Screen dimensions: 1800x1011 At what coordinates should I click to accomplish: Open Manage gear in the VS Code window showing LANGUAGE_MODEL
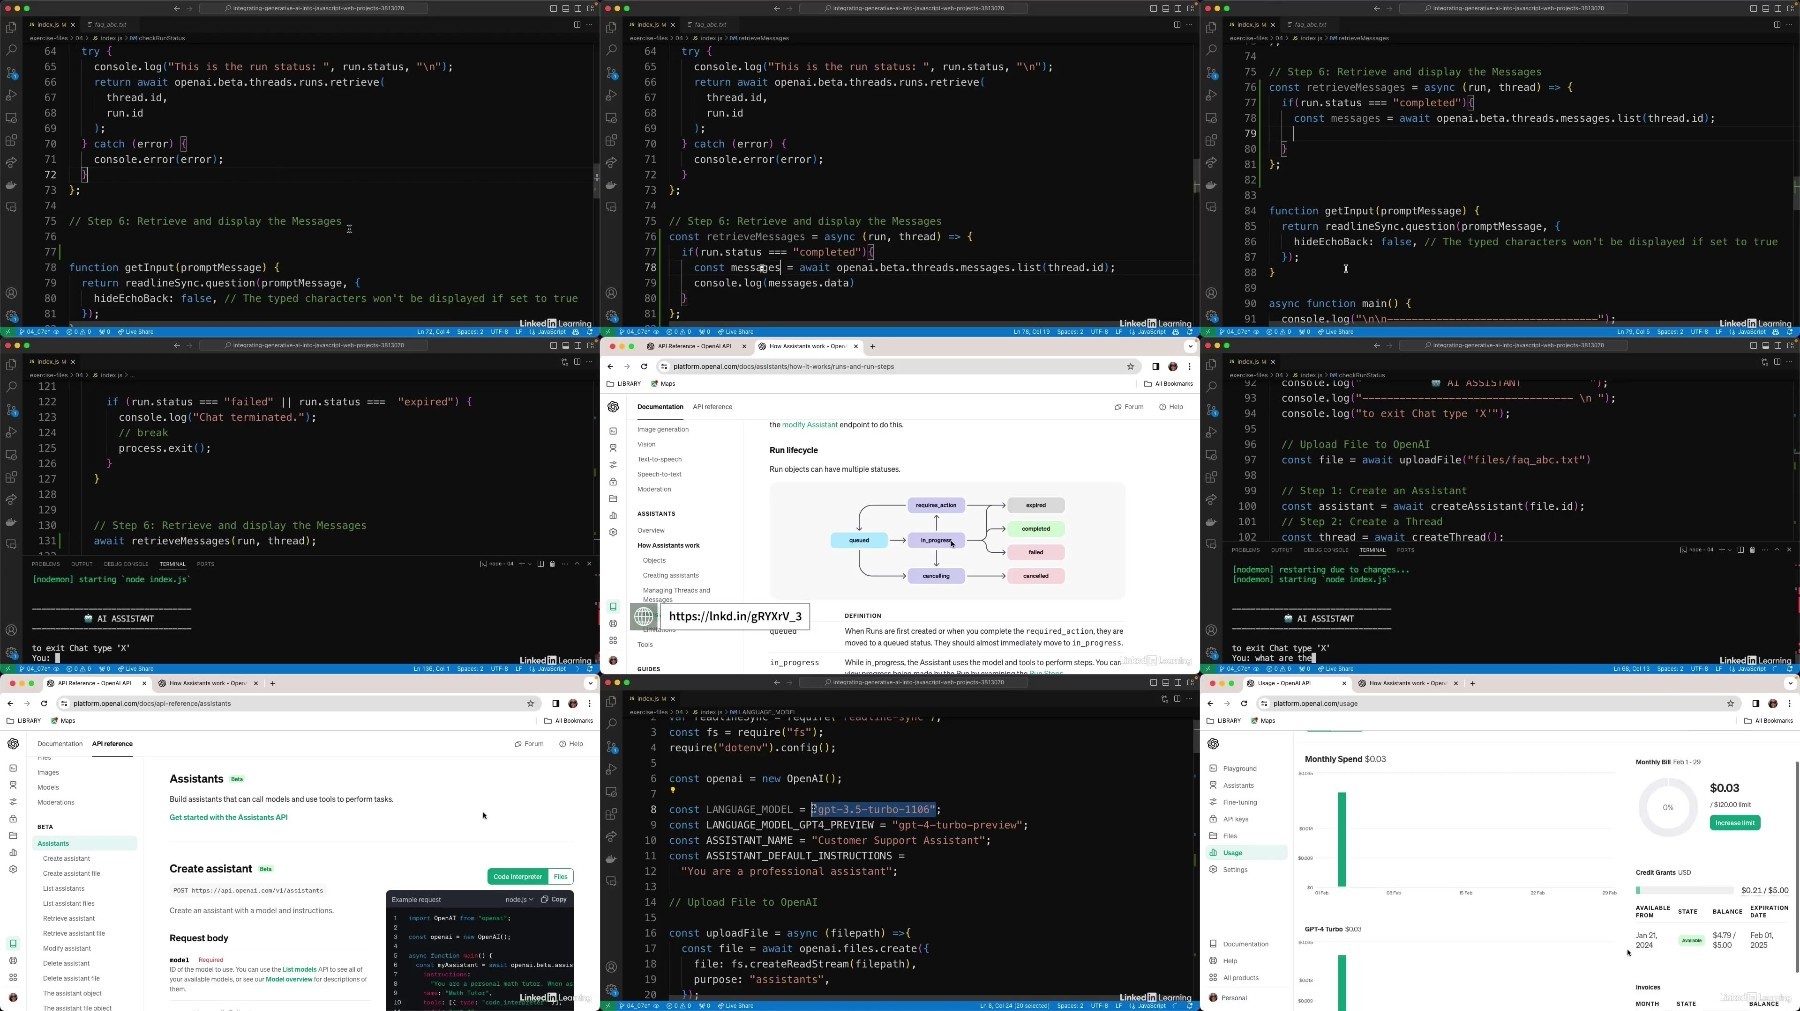611,989
